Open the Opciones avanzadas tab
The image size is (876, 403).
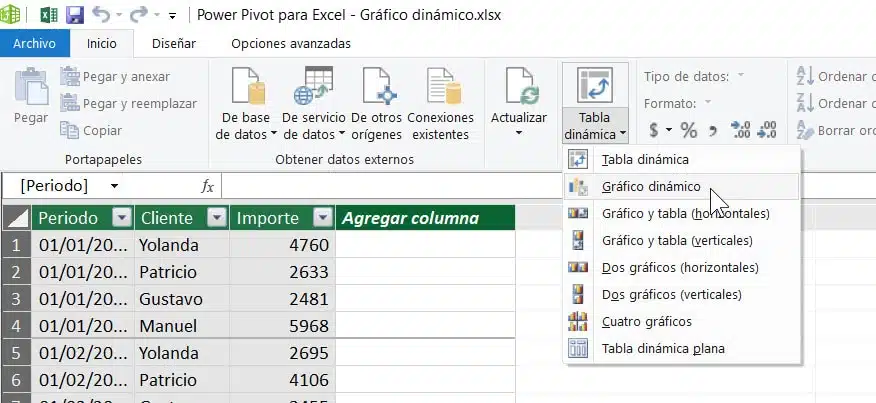pyautogui.click(x=291, y=44)
